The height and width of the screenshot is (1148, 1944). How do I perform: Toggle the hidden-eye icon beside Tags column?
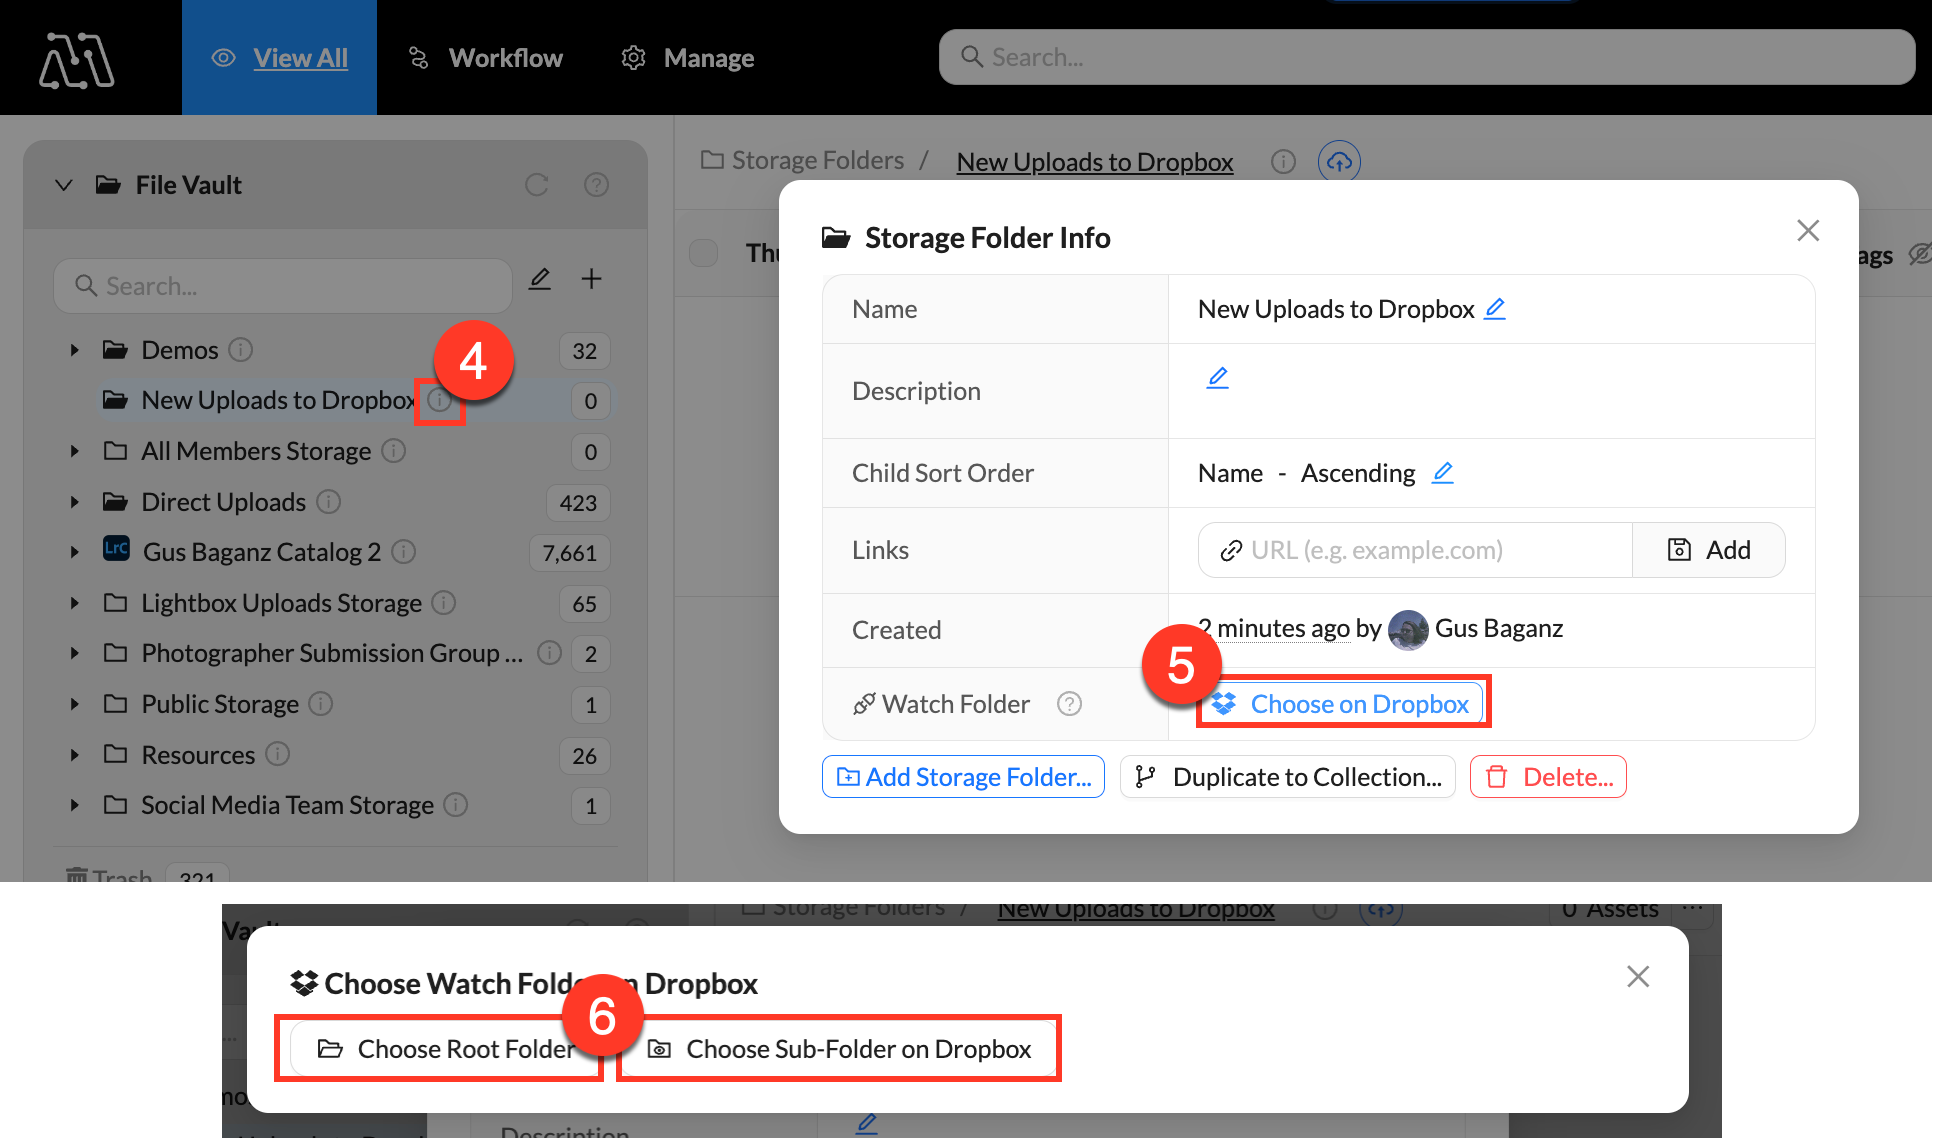point(1919,254)
